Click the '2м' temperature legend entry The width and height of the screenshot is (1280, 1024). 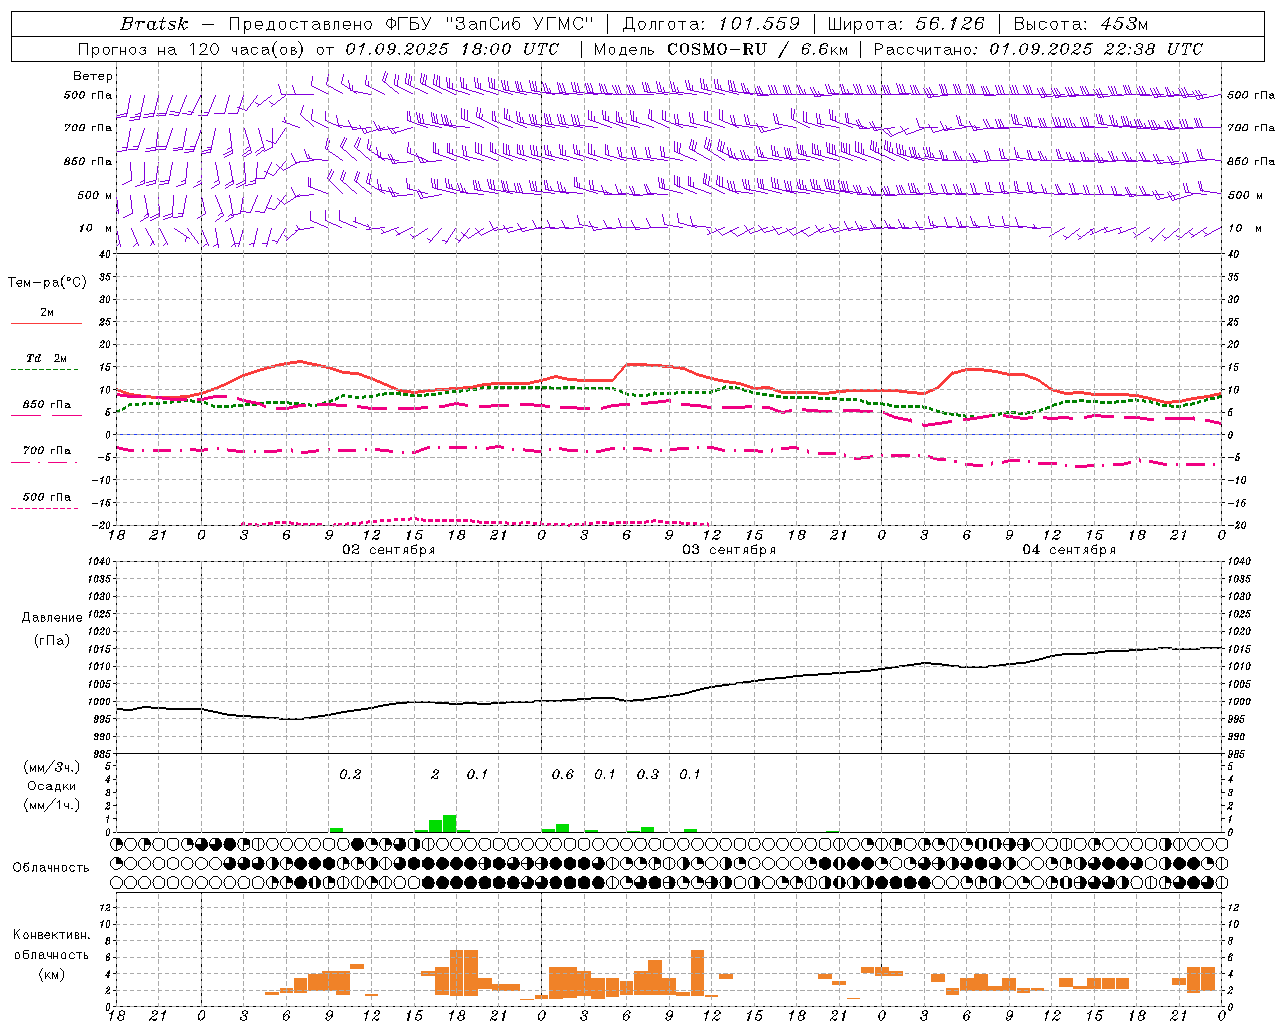point(47,313)
